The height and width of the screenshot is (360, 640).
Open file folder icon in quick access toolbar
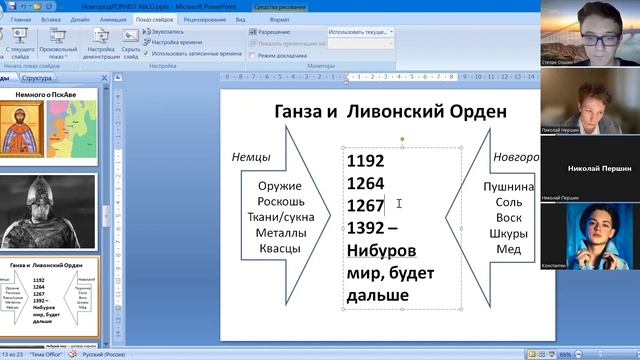coord(37,6)
